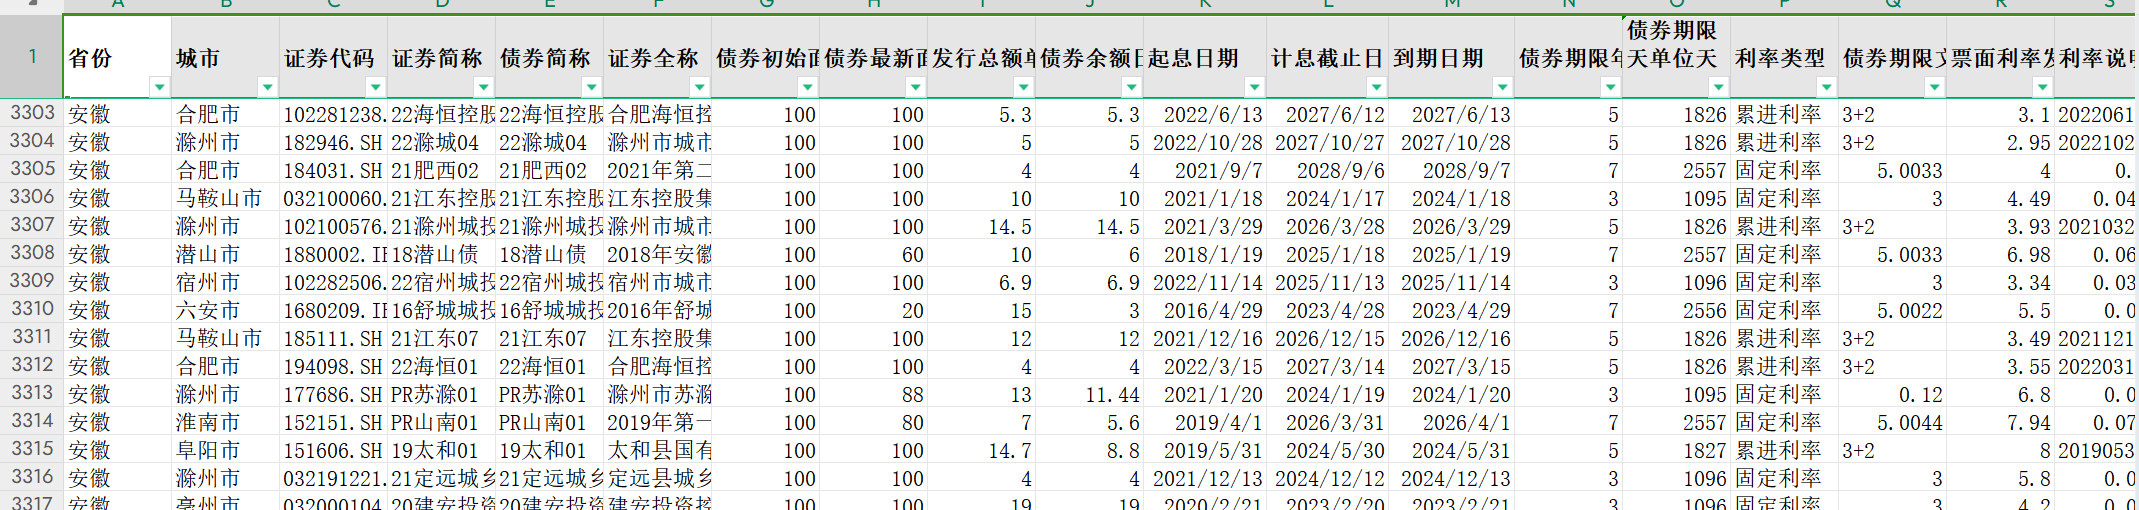
Task: Click the cell containing 六安市
Action: tap(225, 310)
